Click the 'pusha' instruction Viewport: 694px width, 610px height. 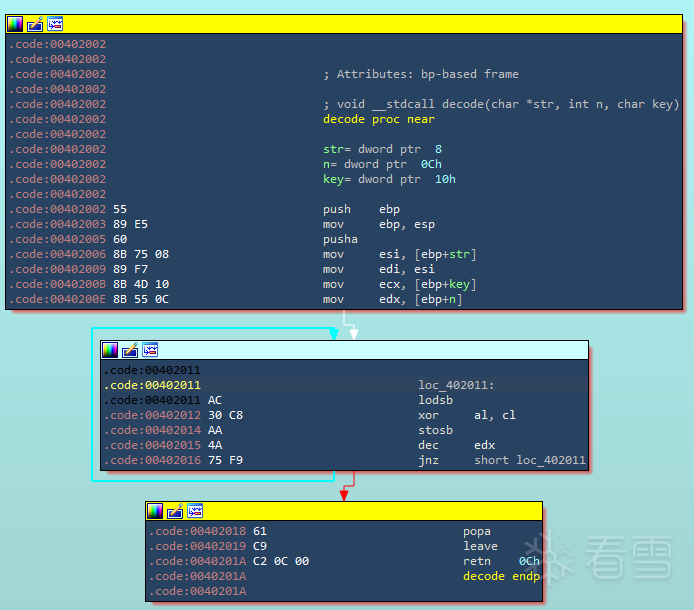click(340, 239)
